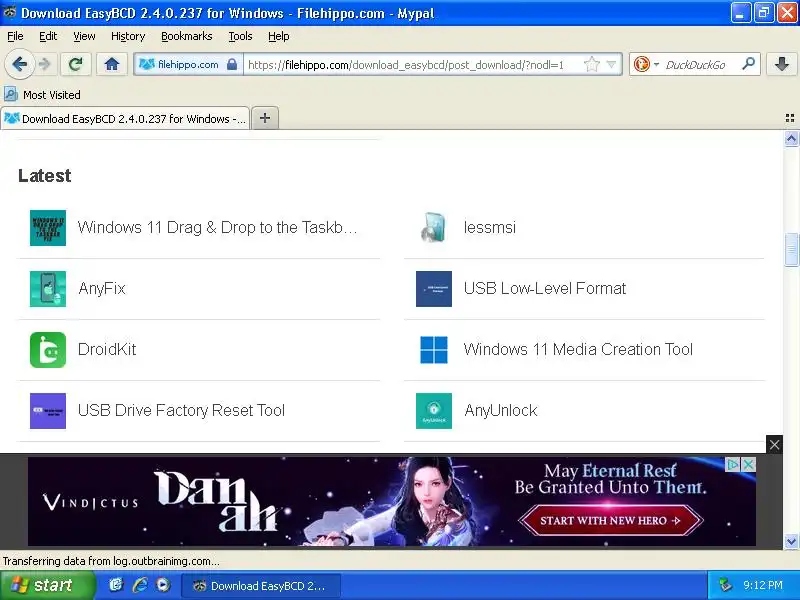Select the Download EasyBCD tab

coord(125,118)
